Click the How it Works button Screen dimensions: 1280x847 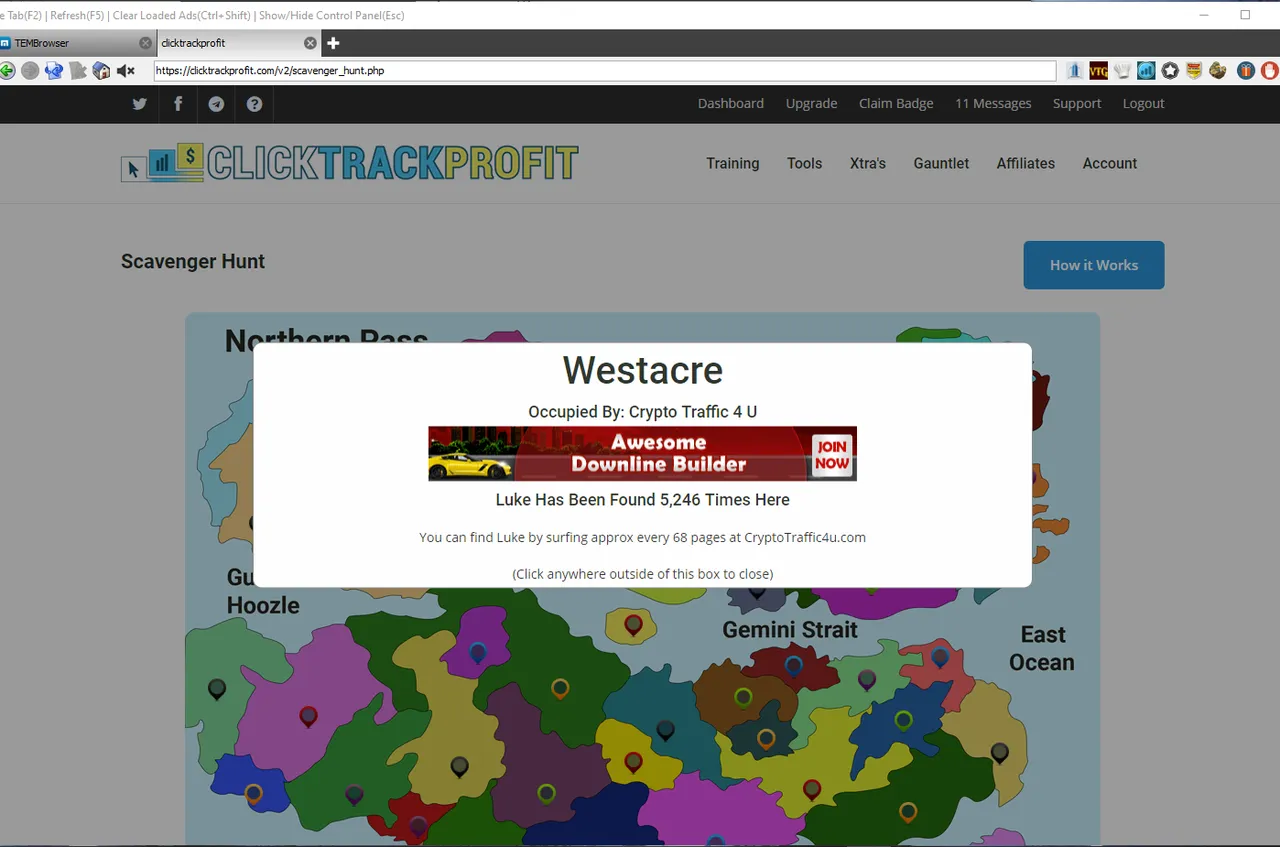[x=1094, y=265]
